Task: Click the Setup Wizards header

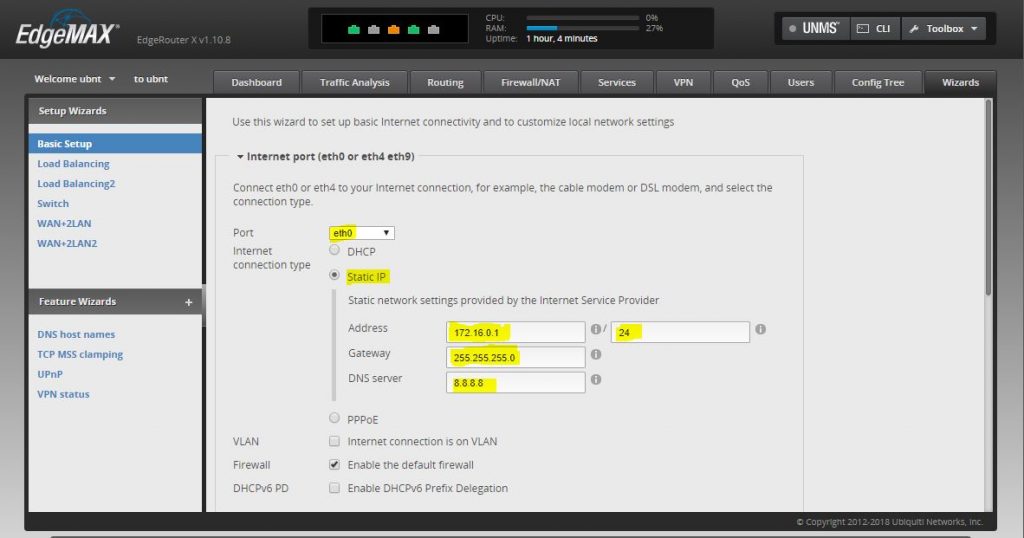Action: click(115, 111)
